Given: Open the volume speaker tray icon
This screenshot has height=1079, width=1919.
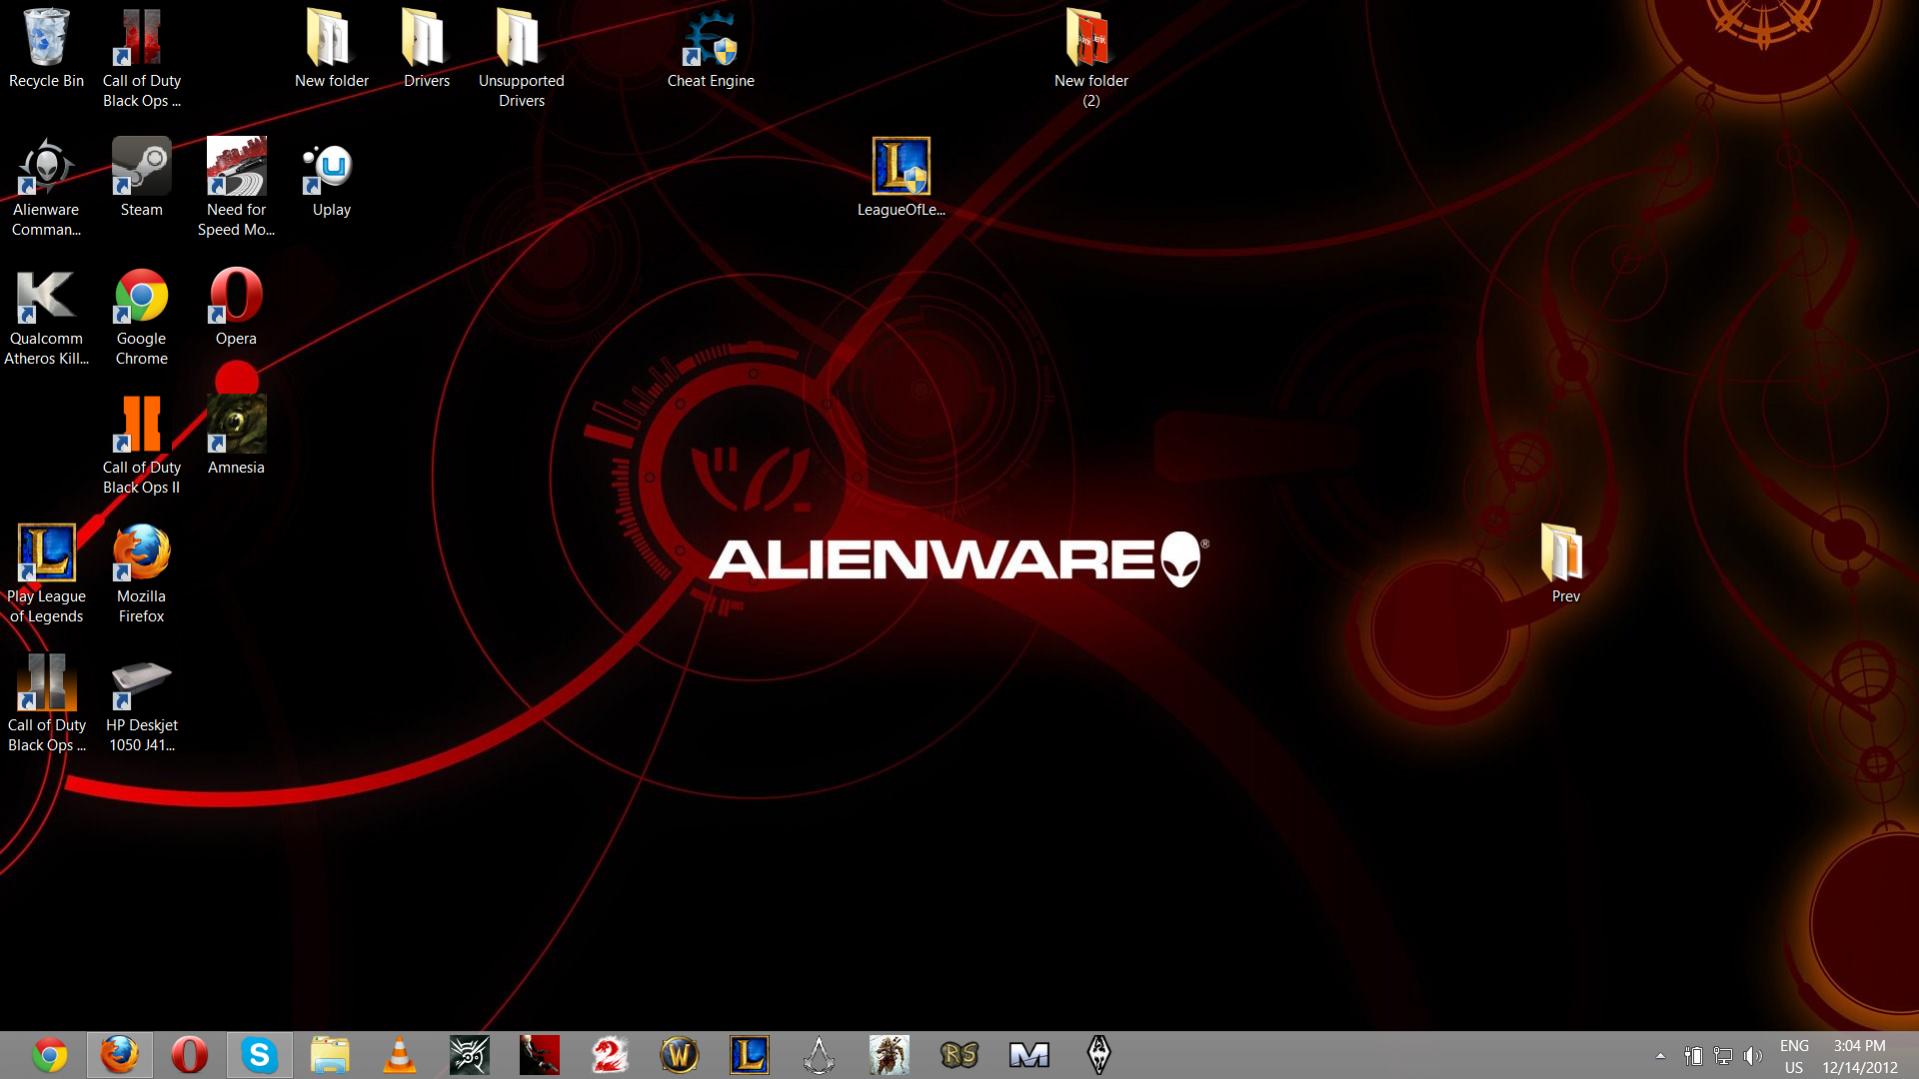Looking at the screenshot, I should pos(1753,1055).
